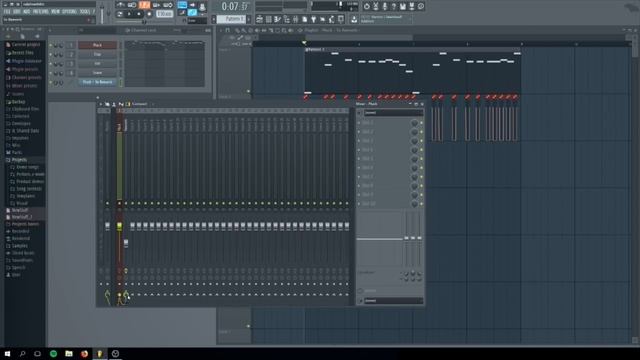
Task: Select the Hat channel button
Action: (97, 64)
